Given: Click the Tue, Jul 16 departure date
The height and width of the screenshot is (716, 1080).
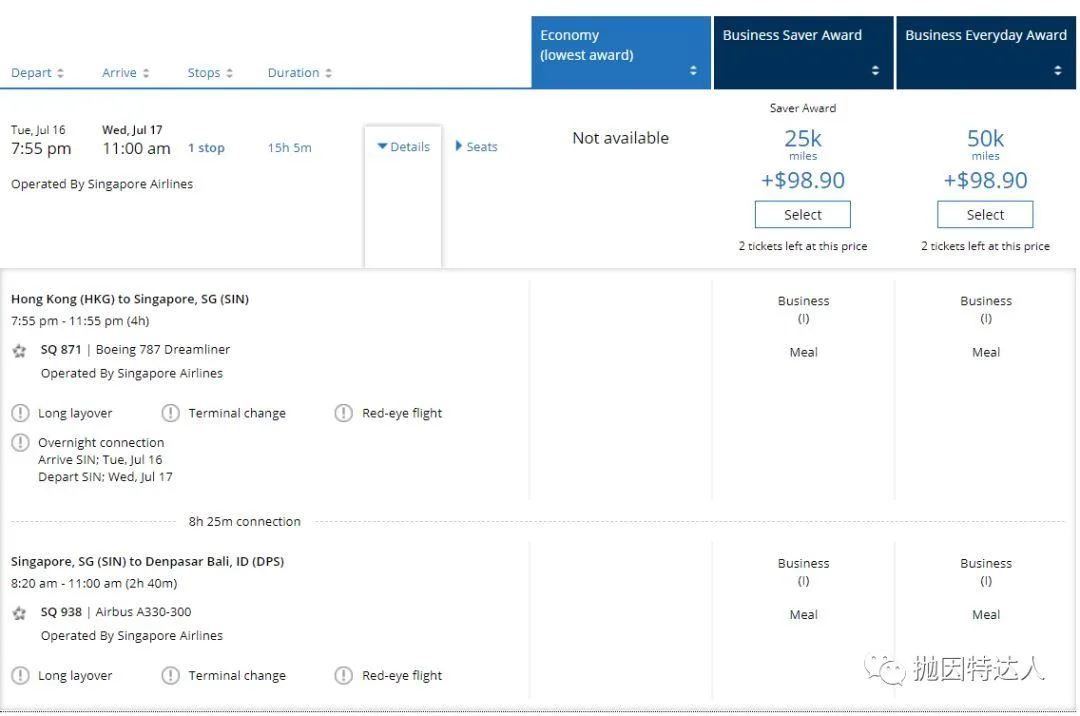Looking at the screenshot, I should click(x=38, y=129).
